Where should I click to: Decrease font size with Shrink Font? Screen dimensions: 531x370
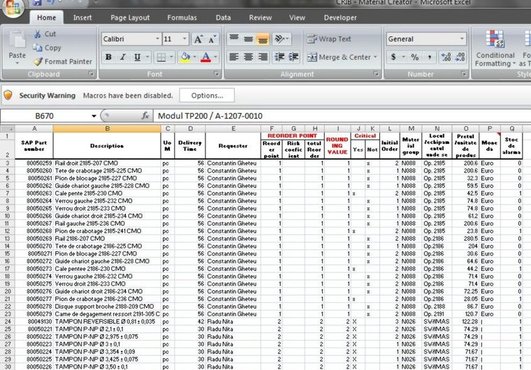pyautogui.click(x=212, y=39)
